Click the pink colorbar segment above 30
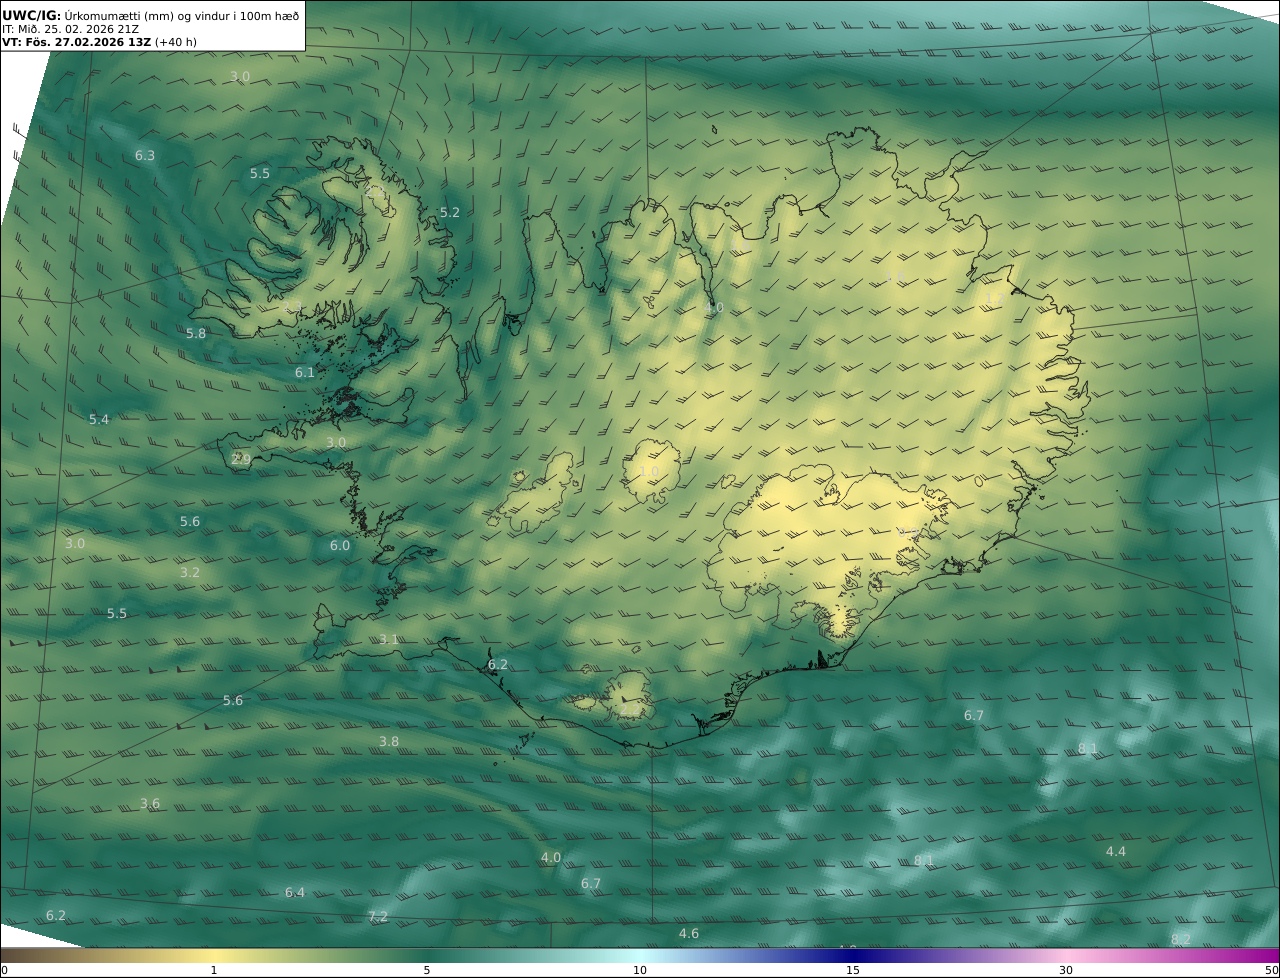Viewport: 1280px width, 978px height. tap(1066, 955)
